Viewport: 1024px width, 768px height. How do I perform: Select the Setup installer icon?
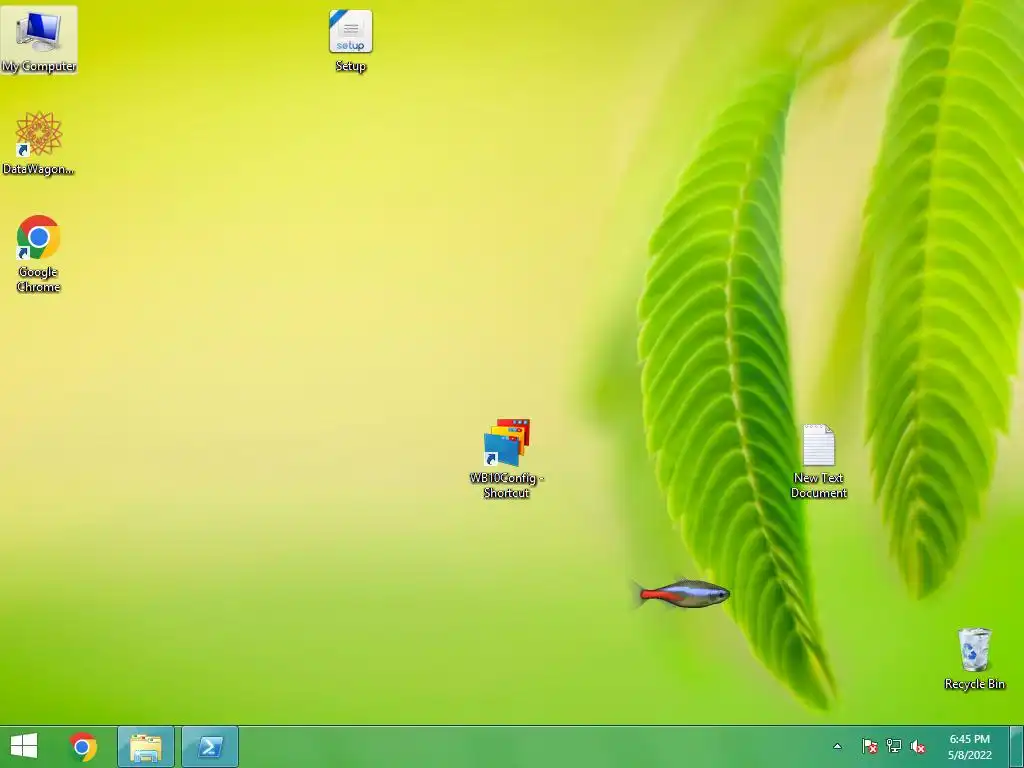click(x=351, y=40)
